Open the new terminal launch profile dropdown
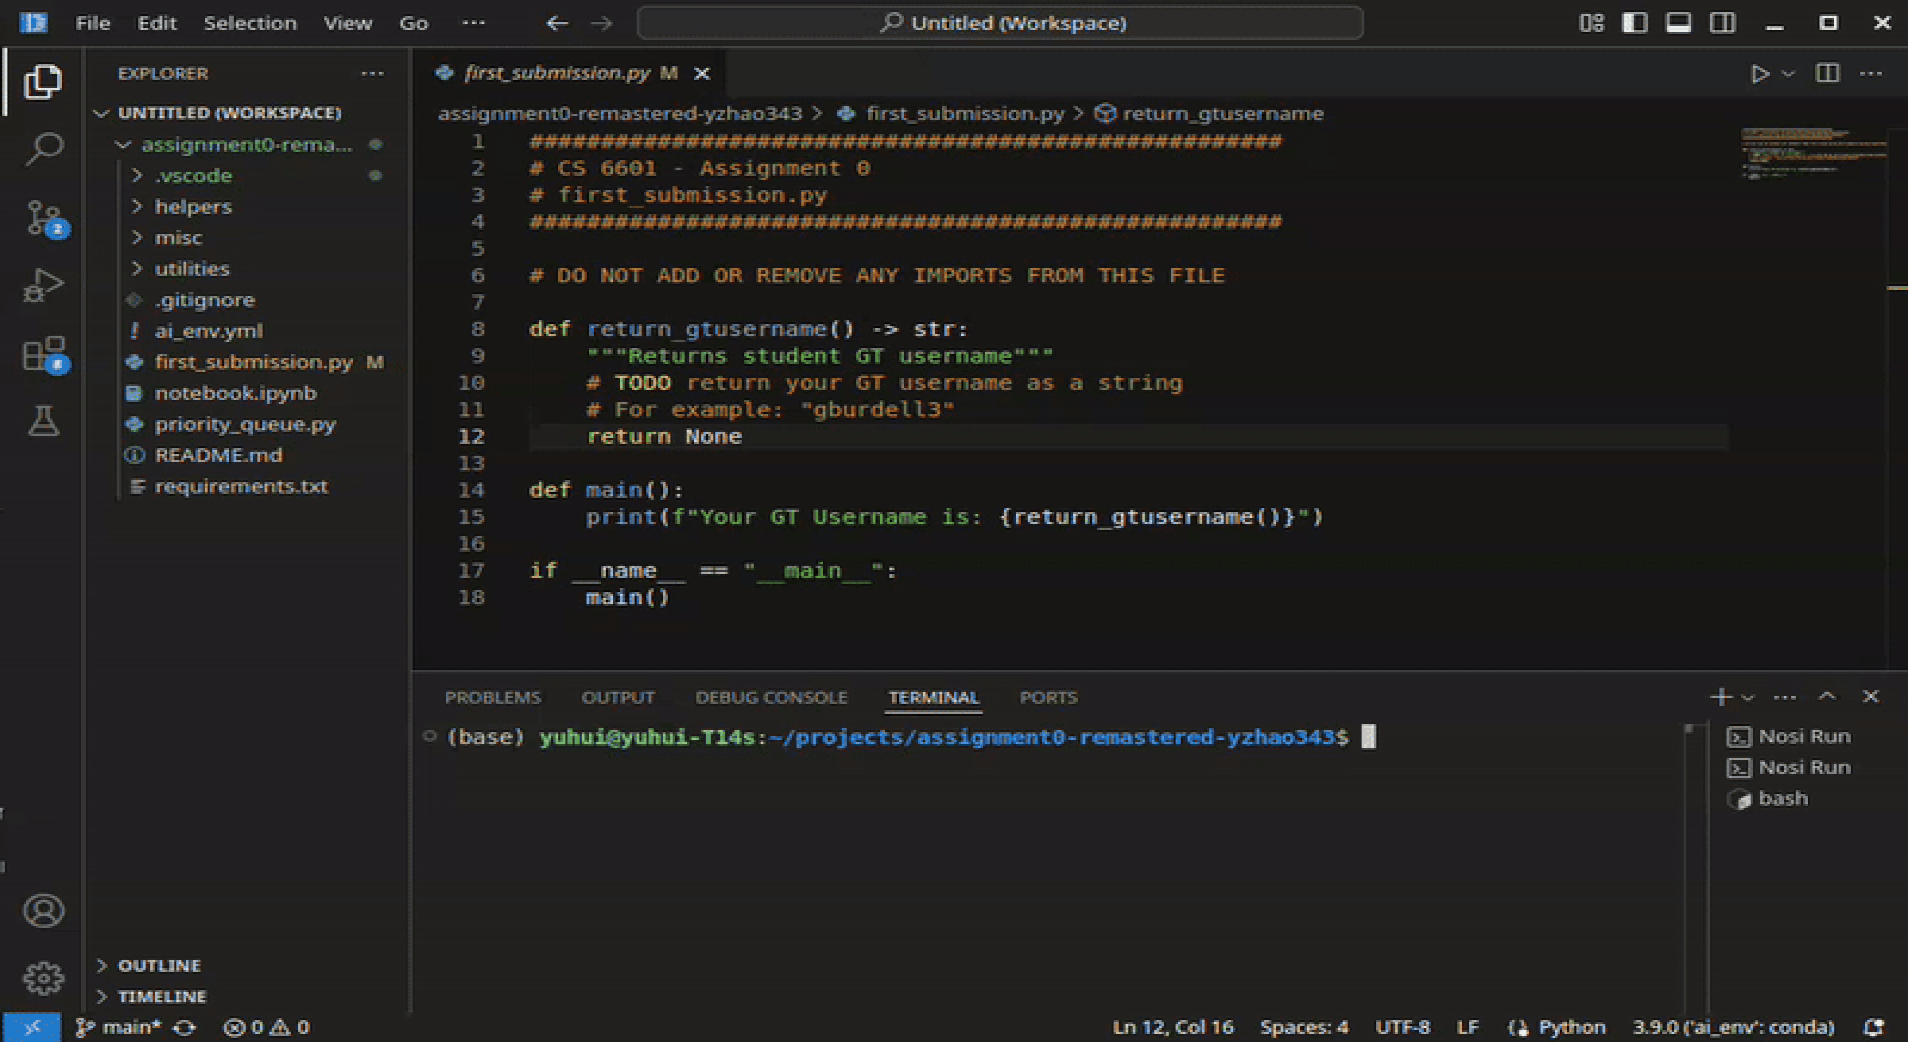Viewport: 1908px width, 1042px height. (1748, 697)
